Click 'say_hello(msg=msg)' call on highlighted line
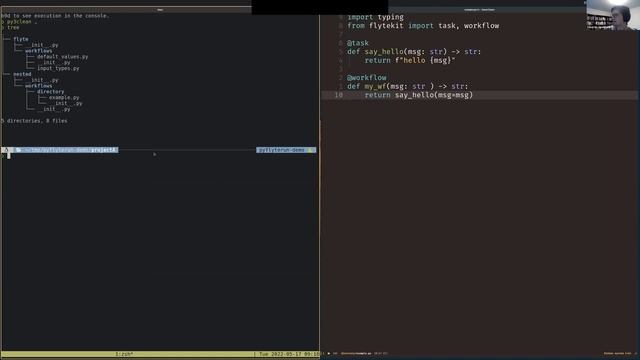640x360 pixels. (x=433, y=95)
